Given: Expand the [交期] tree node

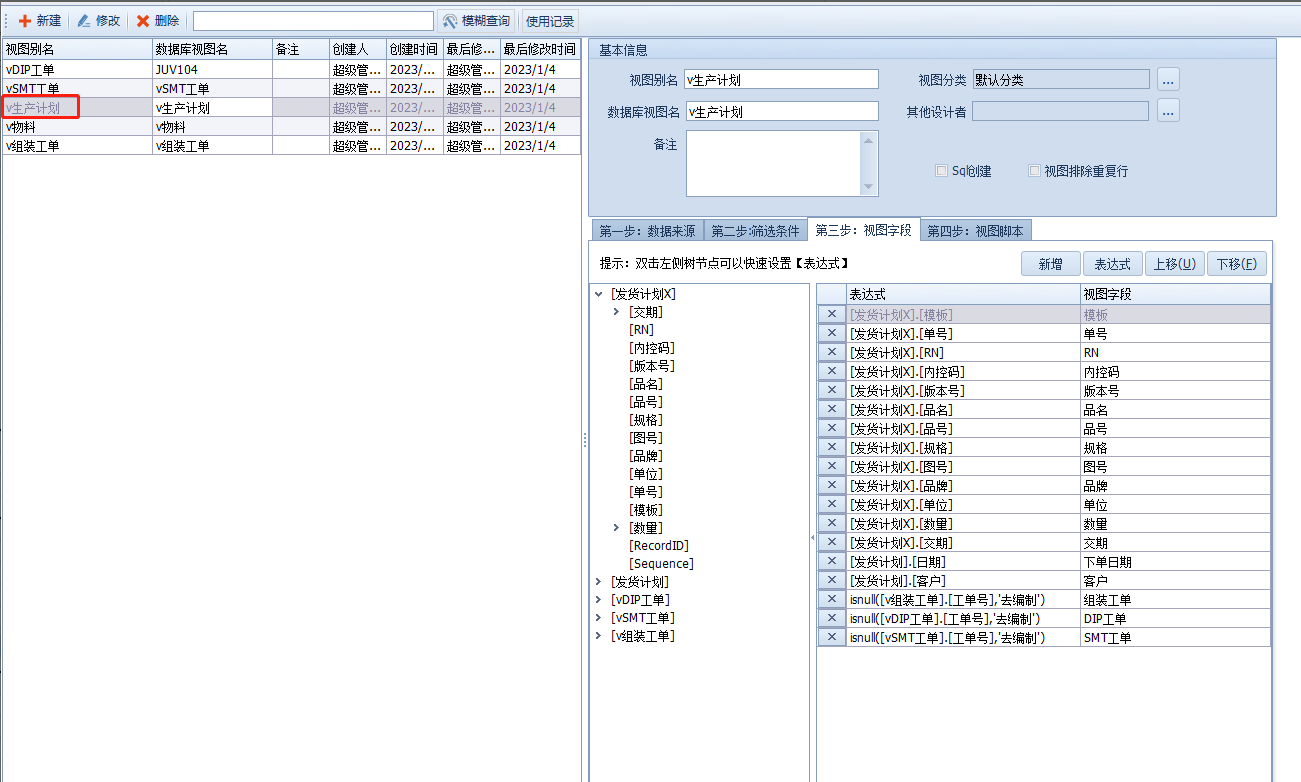Looking at the screenshot, I should [617, 312].
